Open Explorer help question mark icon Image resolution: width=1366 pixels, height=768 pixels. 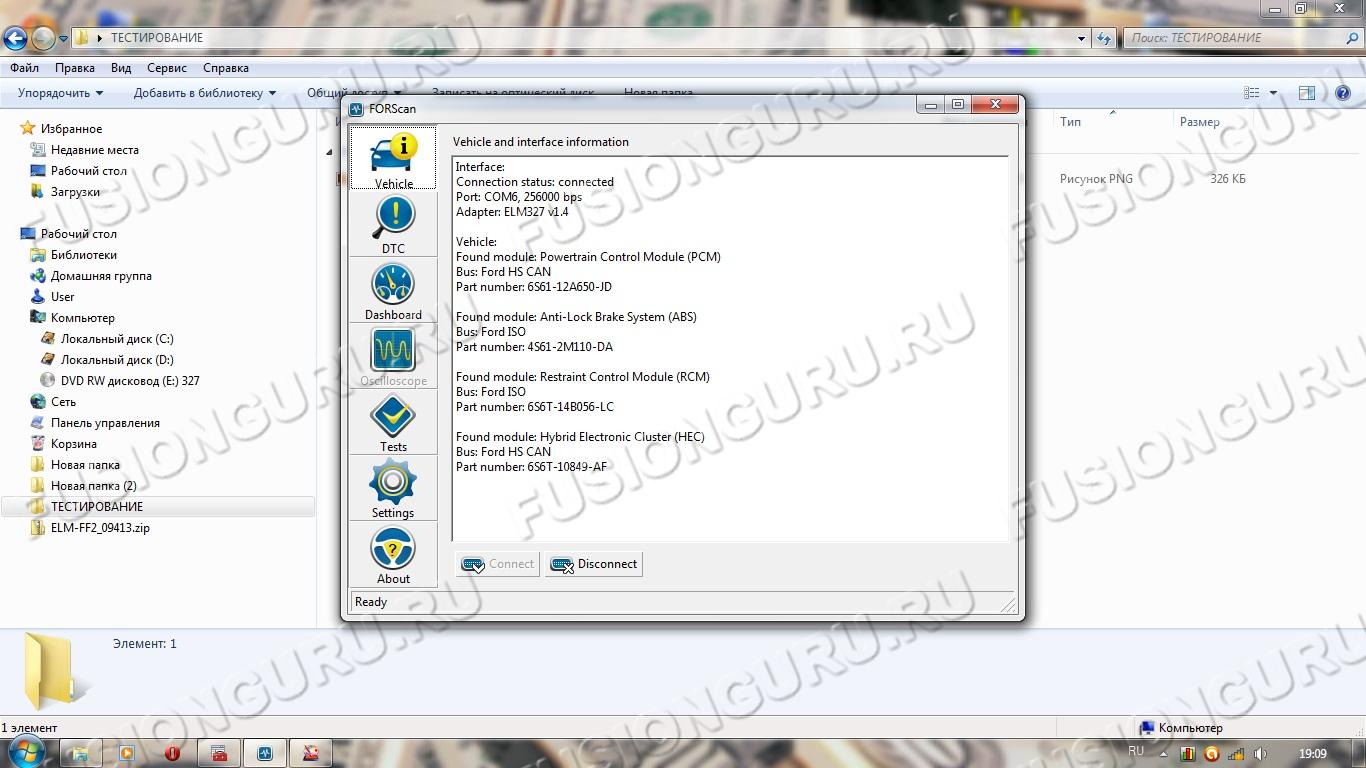pyautogui.click(x=1343, y=93)
